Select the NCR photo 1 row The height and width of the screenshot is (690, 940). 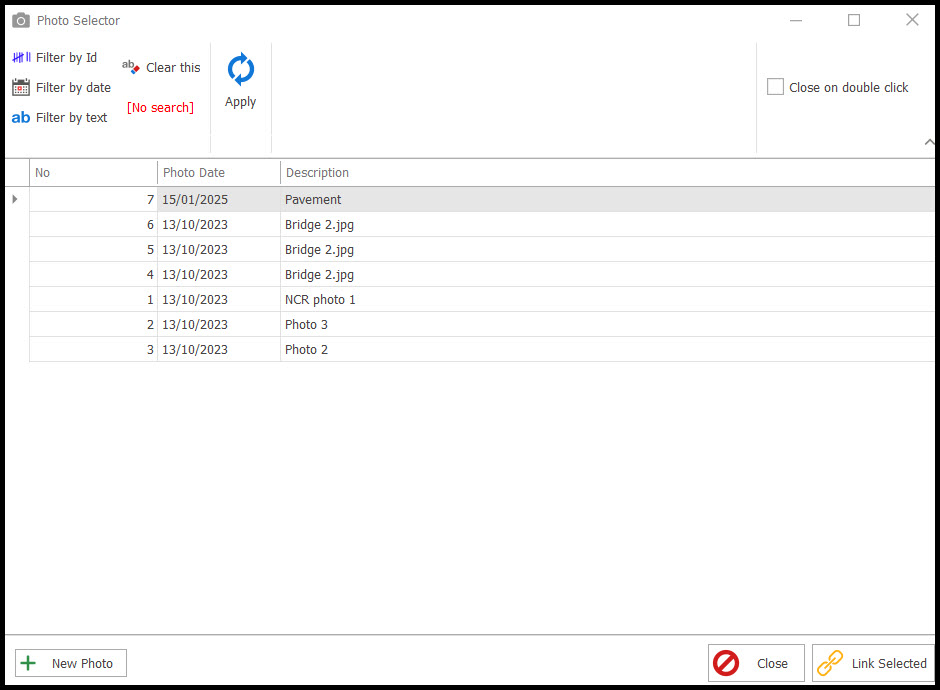[320, 300]
